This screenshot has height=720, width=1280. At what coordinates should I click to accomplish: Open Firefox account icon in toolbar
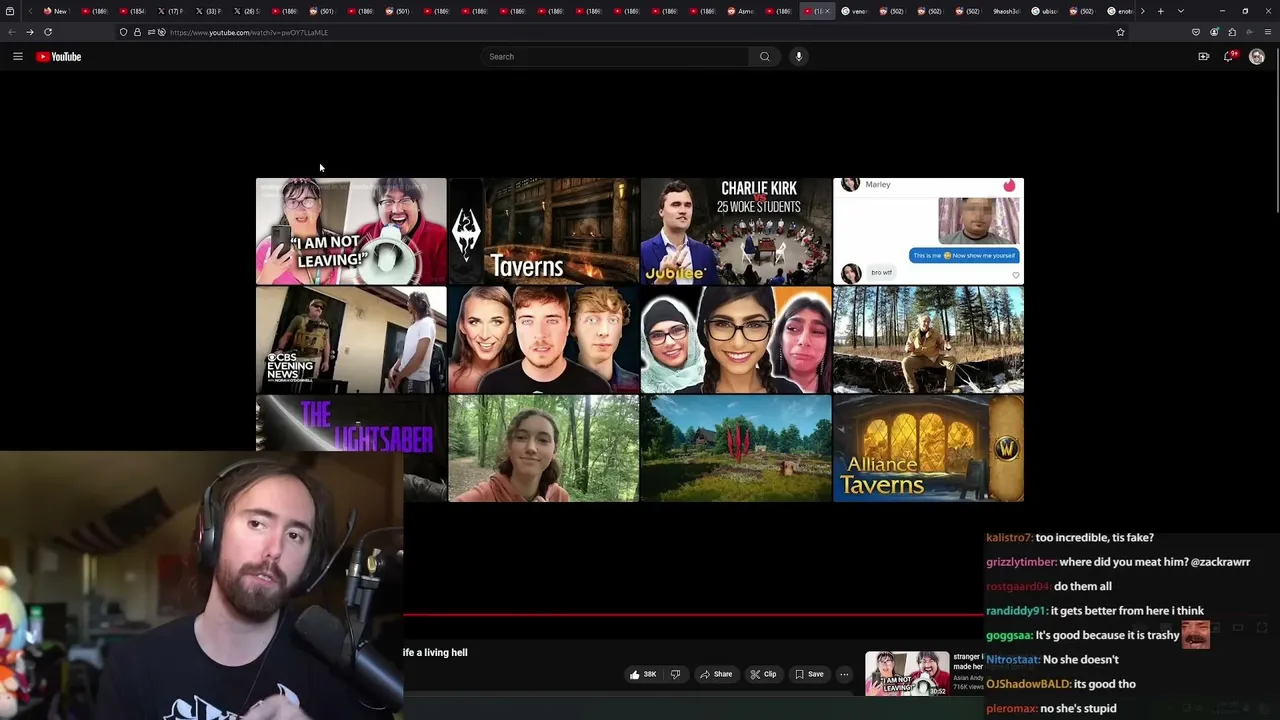click(x=1214, y=32)
